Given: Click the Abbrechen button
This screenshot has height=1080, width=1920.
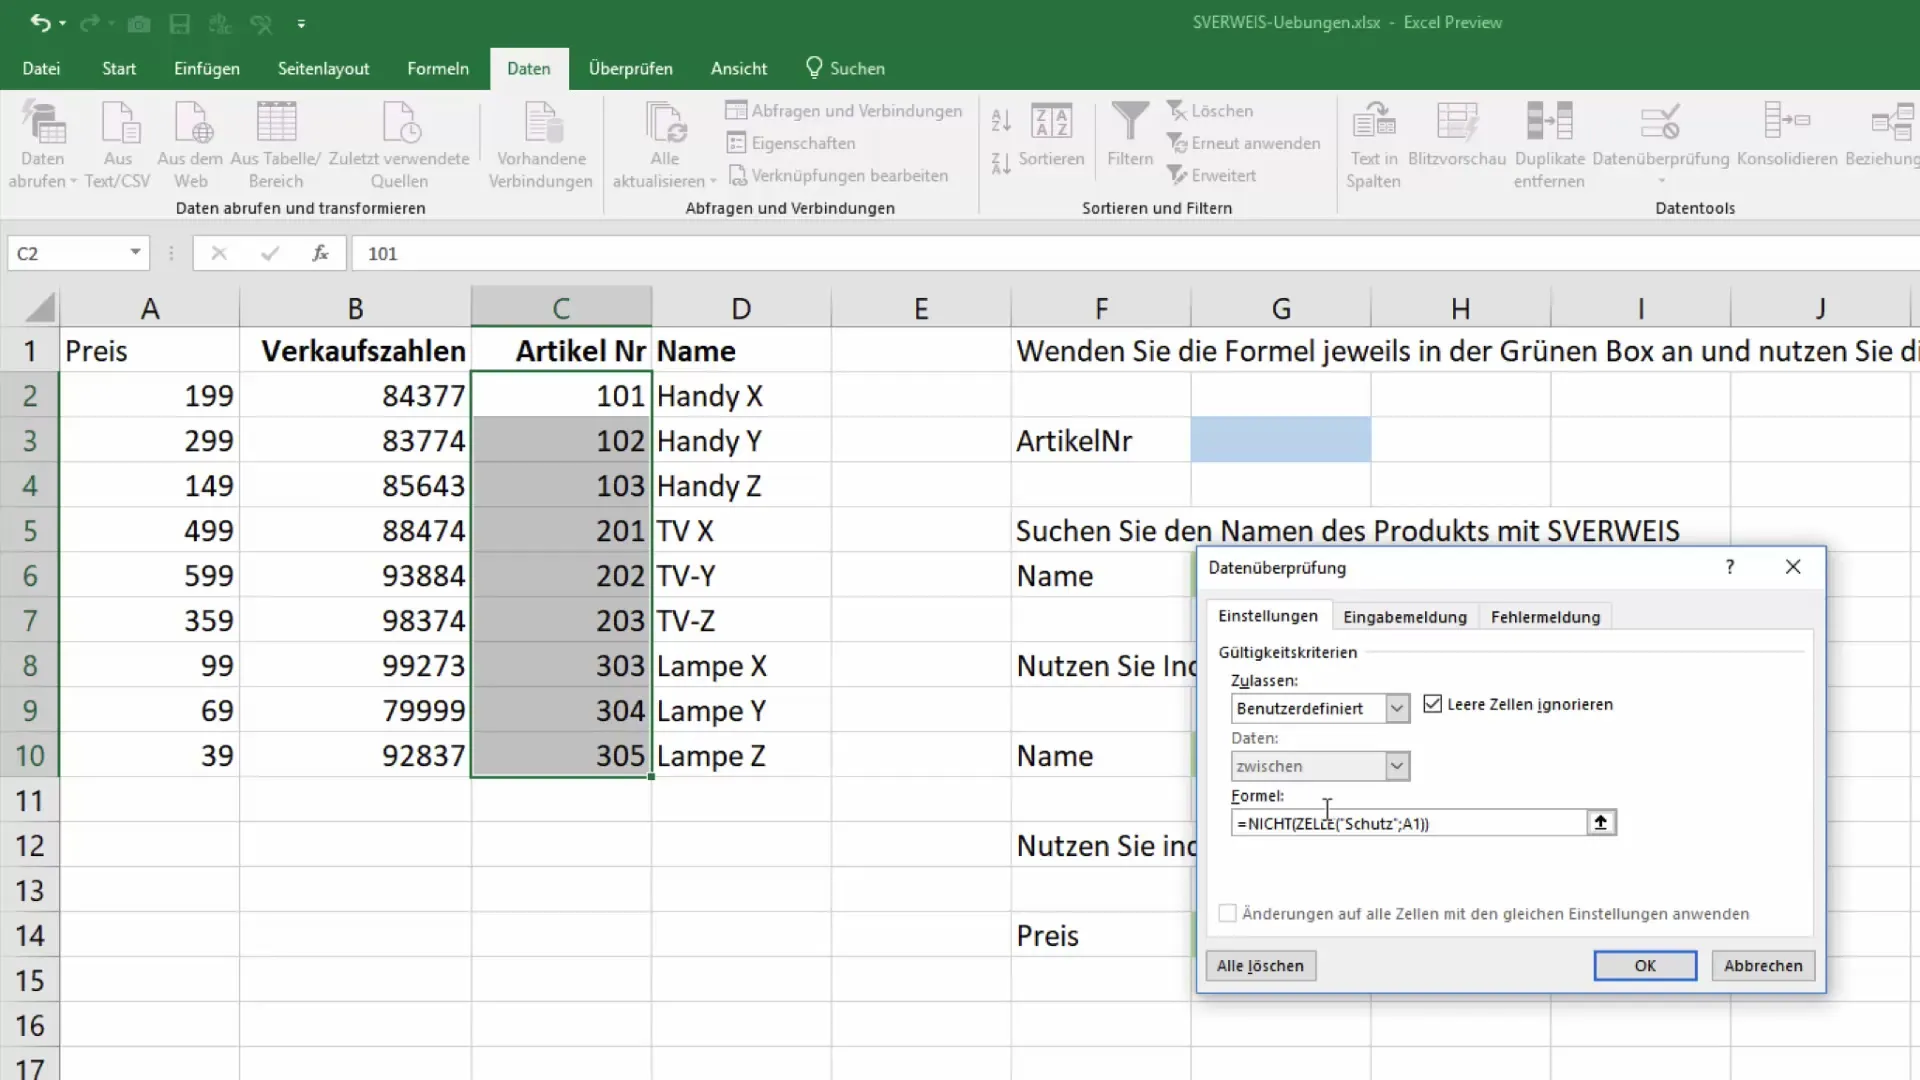Looking at the screenshot, I should [1763, 965].
